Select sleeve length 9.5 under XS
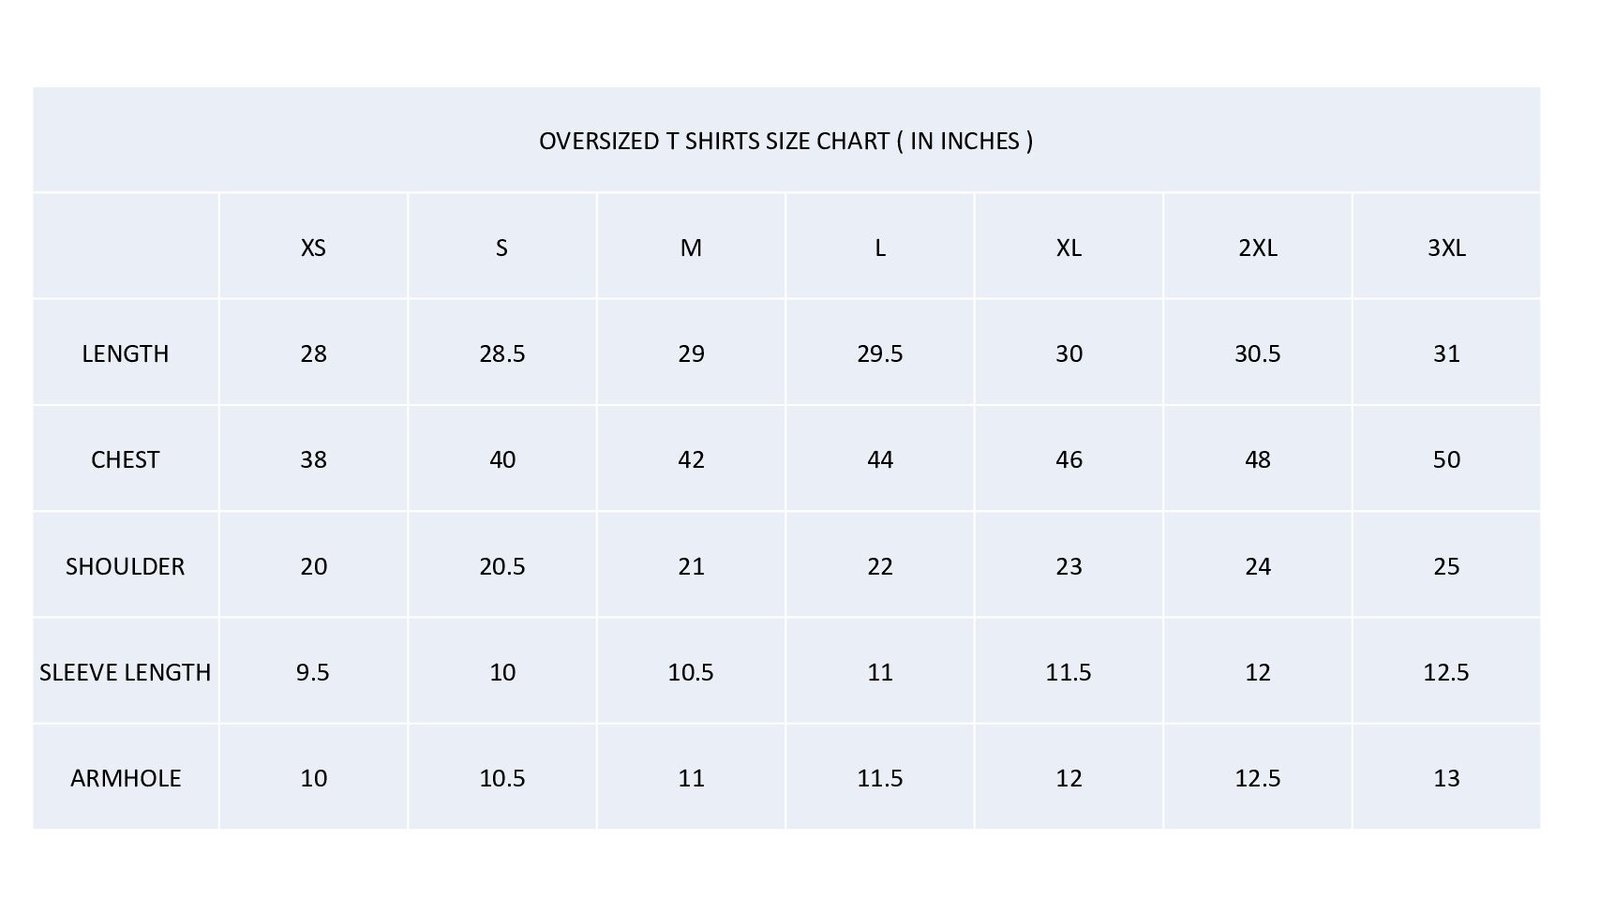The image size is (1600, 900). coord(313,673)
